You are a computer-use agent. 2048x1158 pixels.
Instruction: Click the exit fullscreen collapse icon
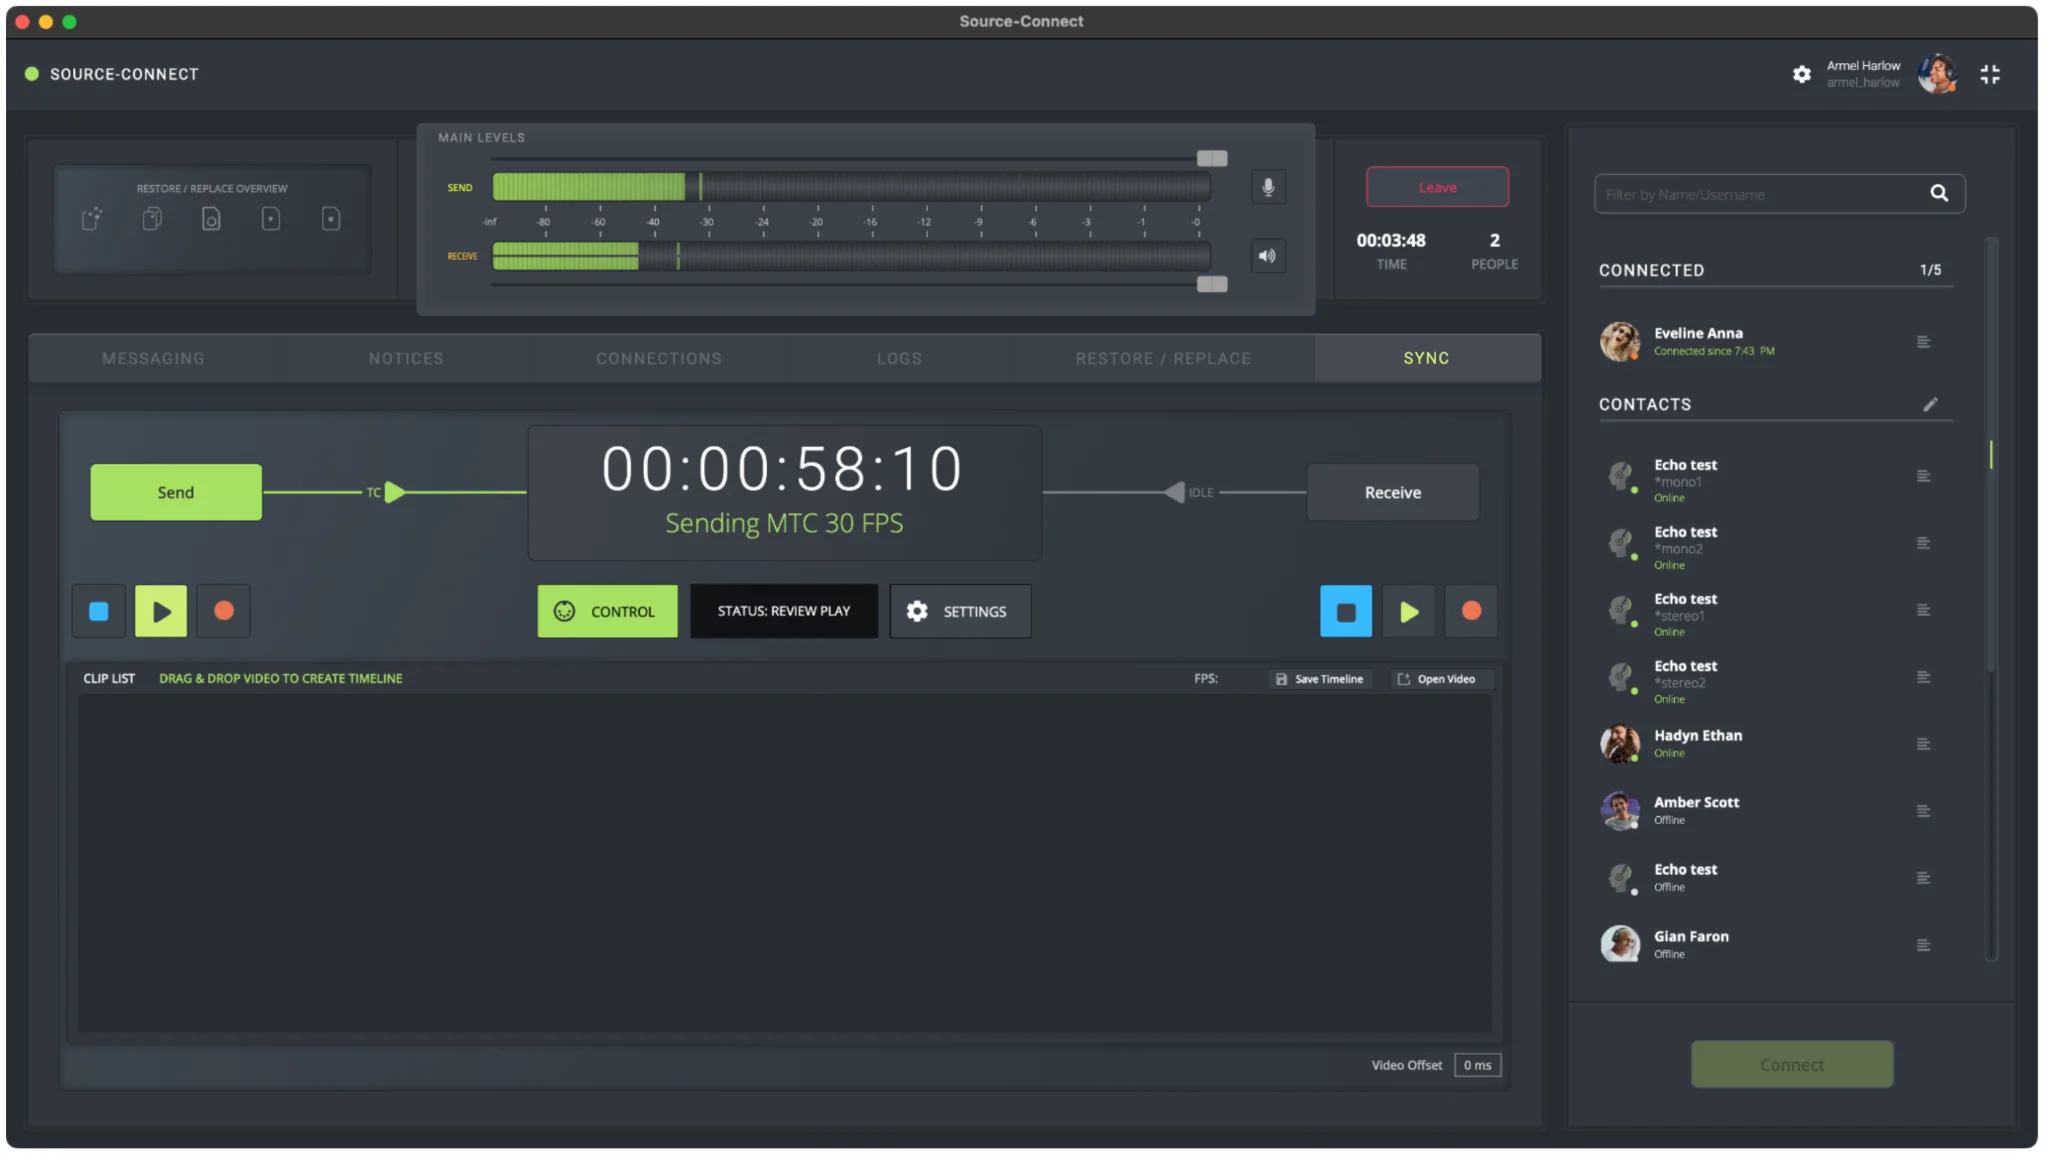1990,74
